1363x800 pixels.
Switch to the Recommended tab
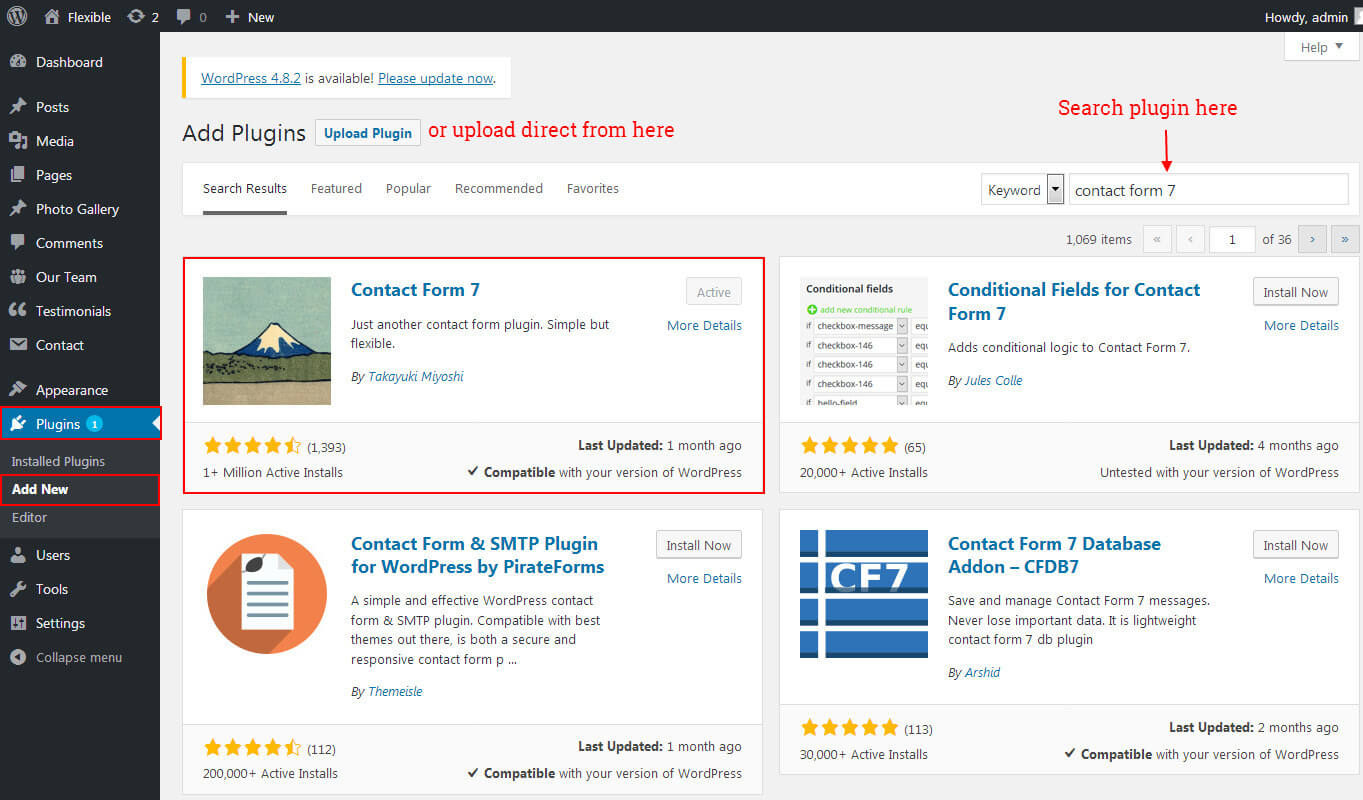click(x=499, y=189)
